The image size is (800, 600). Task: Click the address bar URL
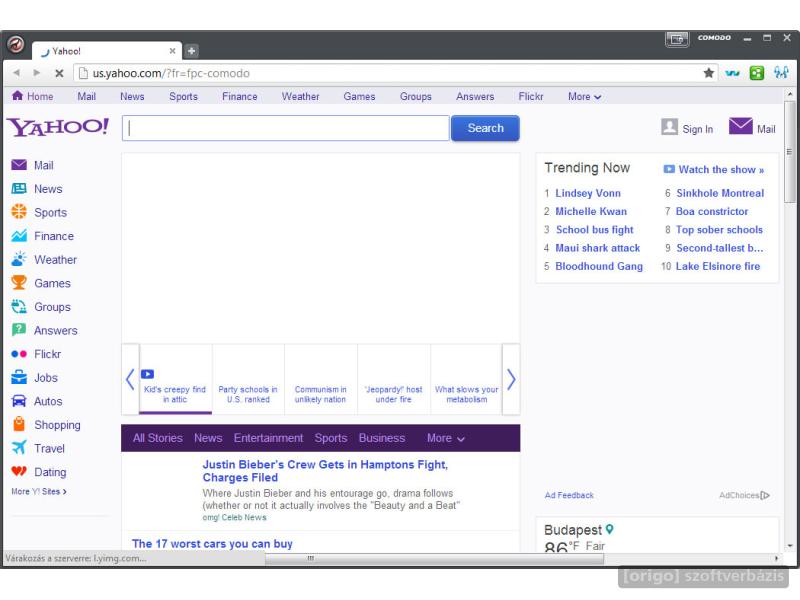point(171,73)
